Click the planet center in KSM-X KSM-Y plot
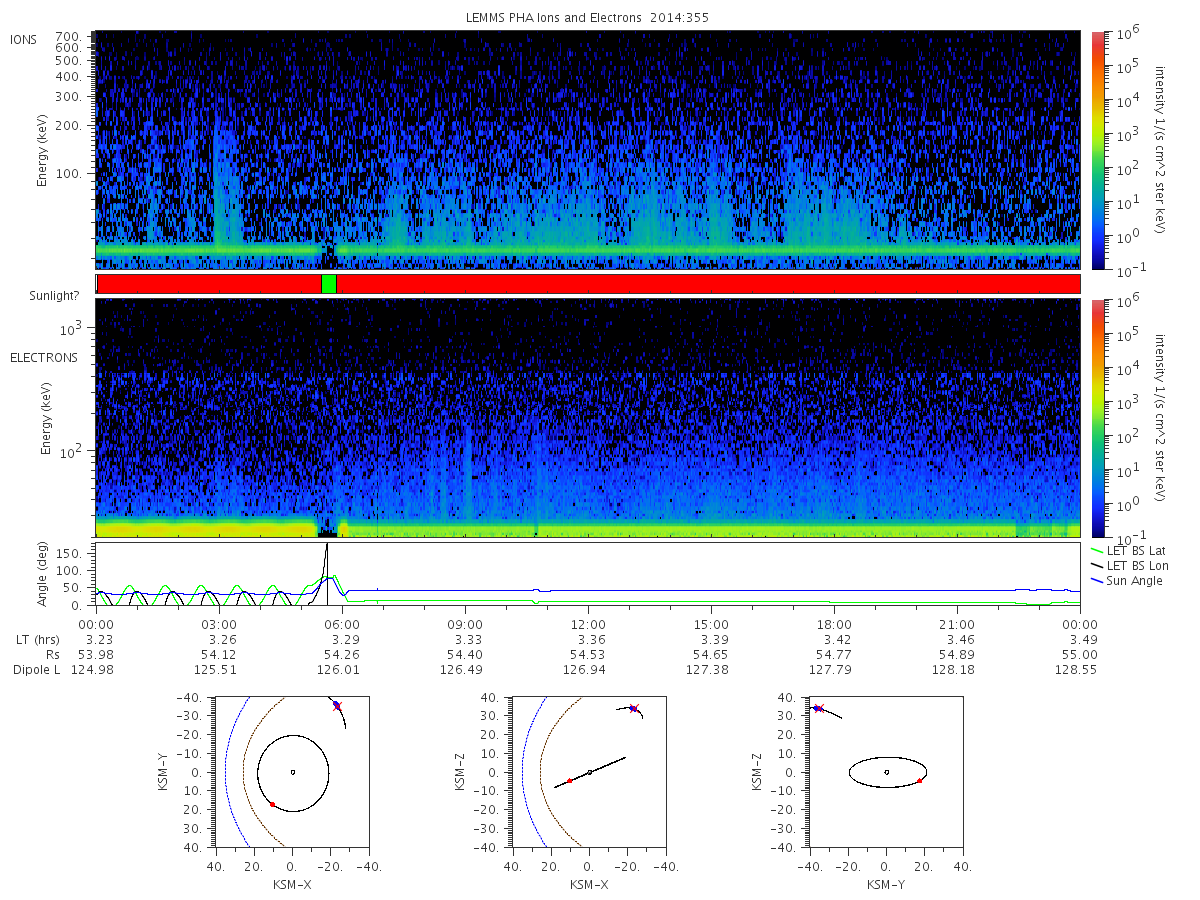The width and height of the screenshot is (1200, 900). tap(292, 772)
